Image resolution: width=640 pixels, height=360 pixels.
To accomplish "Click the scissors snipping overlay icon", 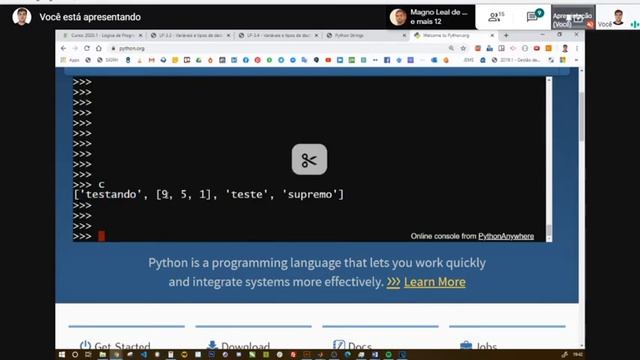I will (x=309, y=159).
